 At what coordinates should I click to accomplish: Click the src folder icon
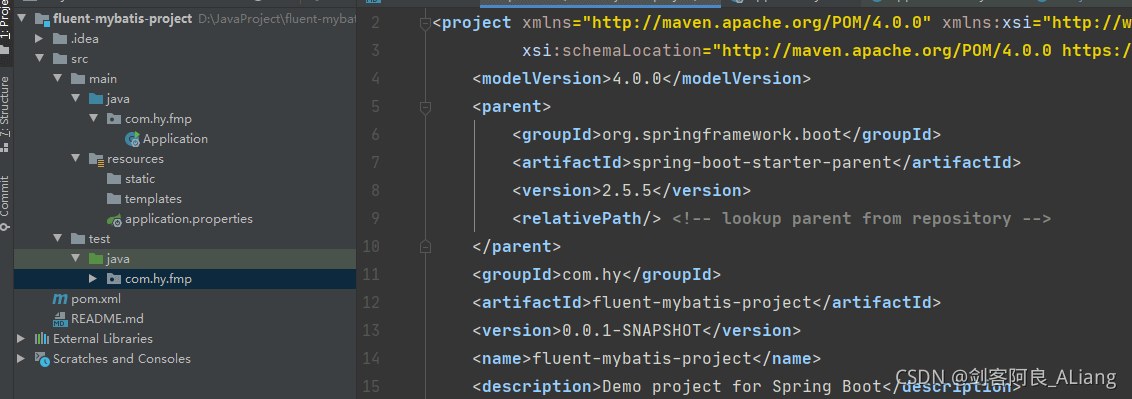pos(60,59)
